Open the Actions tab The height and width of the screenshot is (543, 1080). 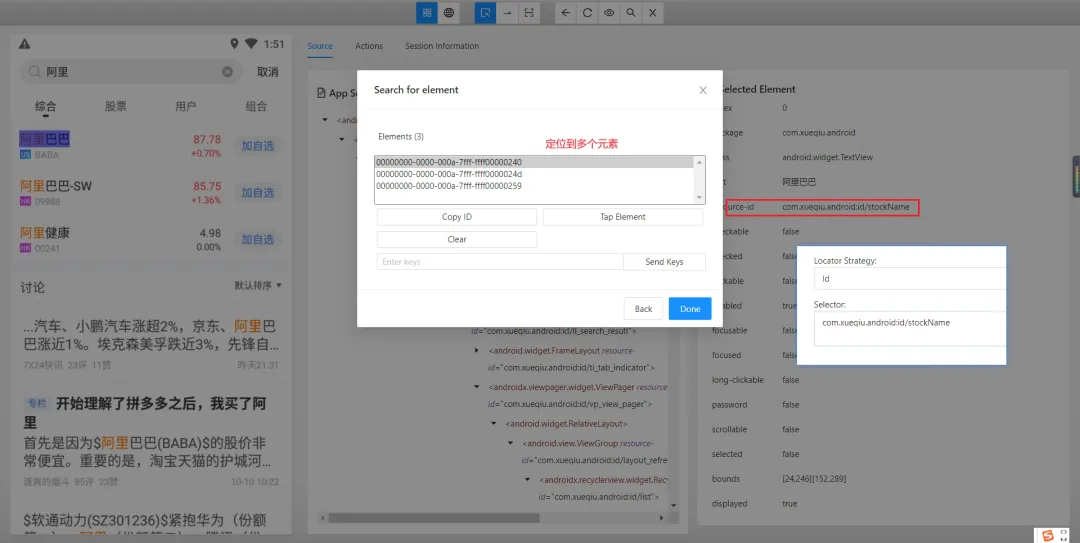pos(368,46)
